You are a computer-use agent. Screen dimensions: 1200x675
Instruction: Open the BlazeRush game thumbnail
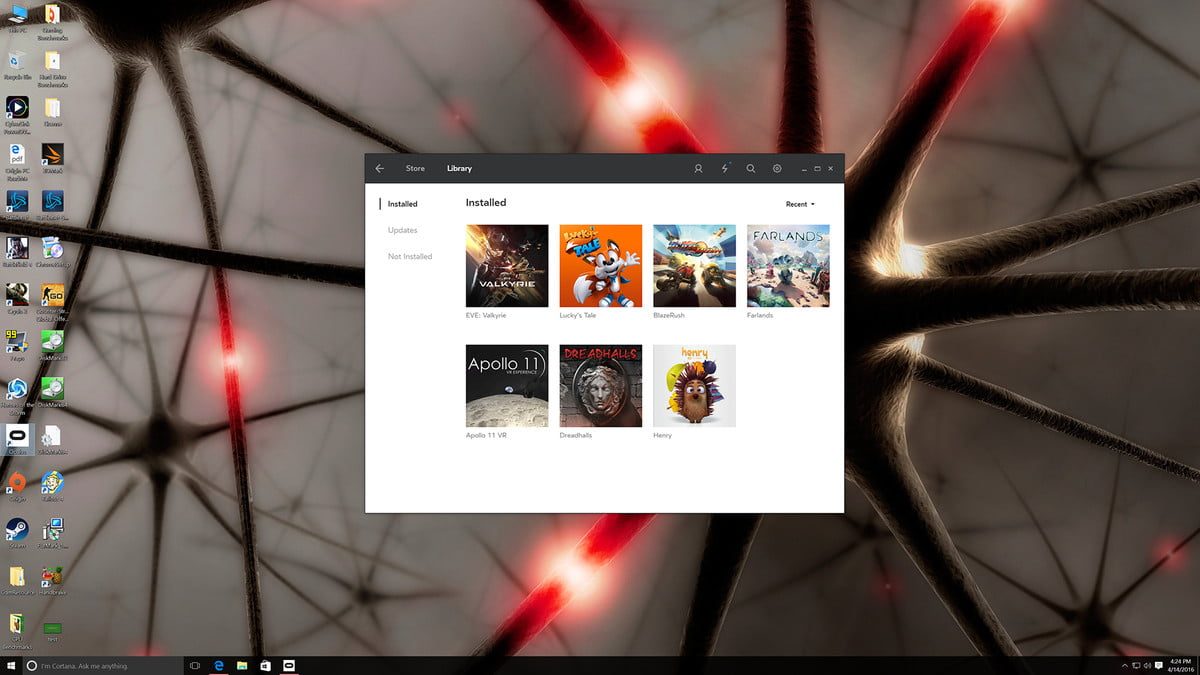click(x=694, y=265)
